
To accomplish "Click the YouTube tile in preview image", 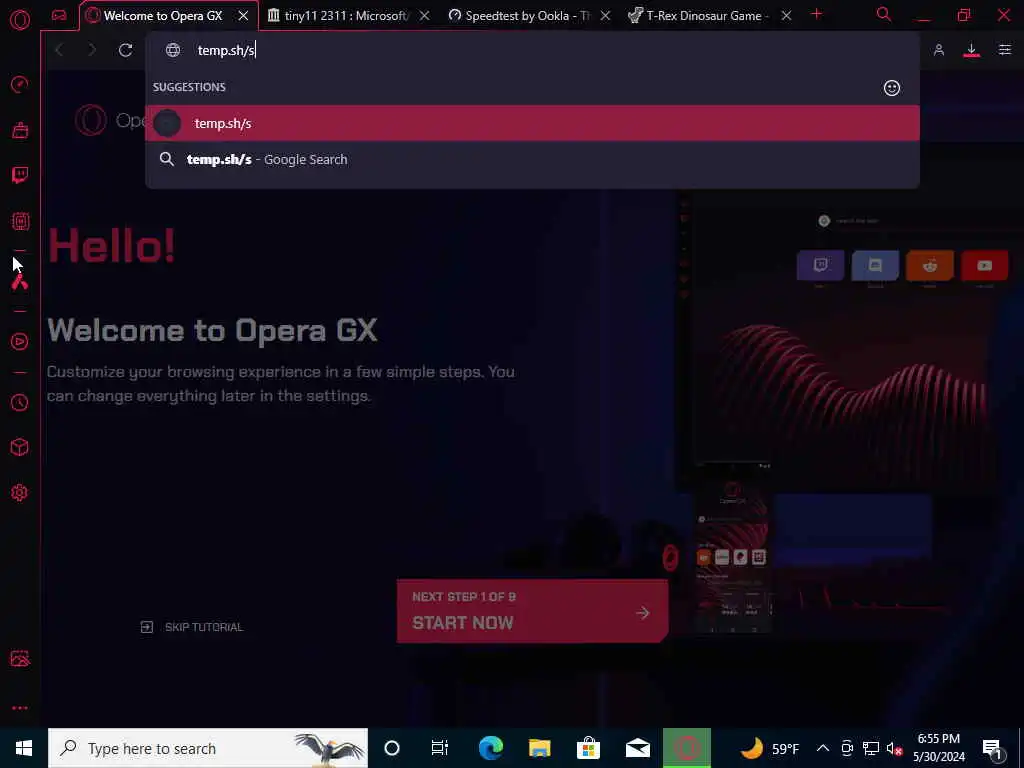I will (x=984, y=265).
